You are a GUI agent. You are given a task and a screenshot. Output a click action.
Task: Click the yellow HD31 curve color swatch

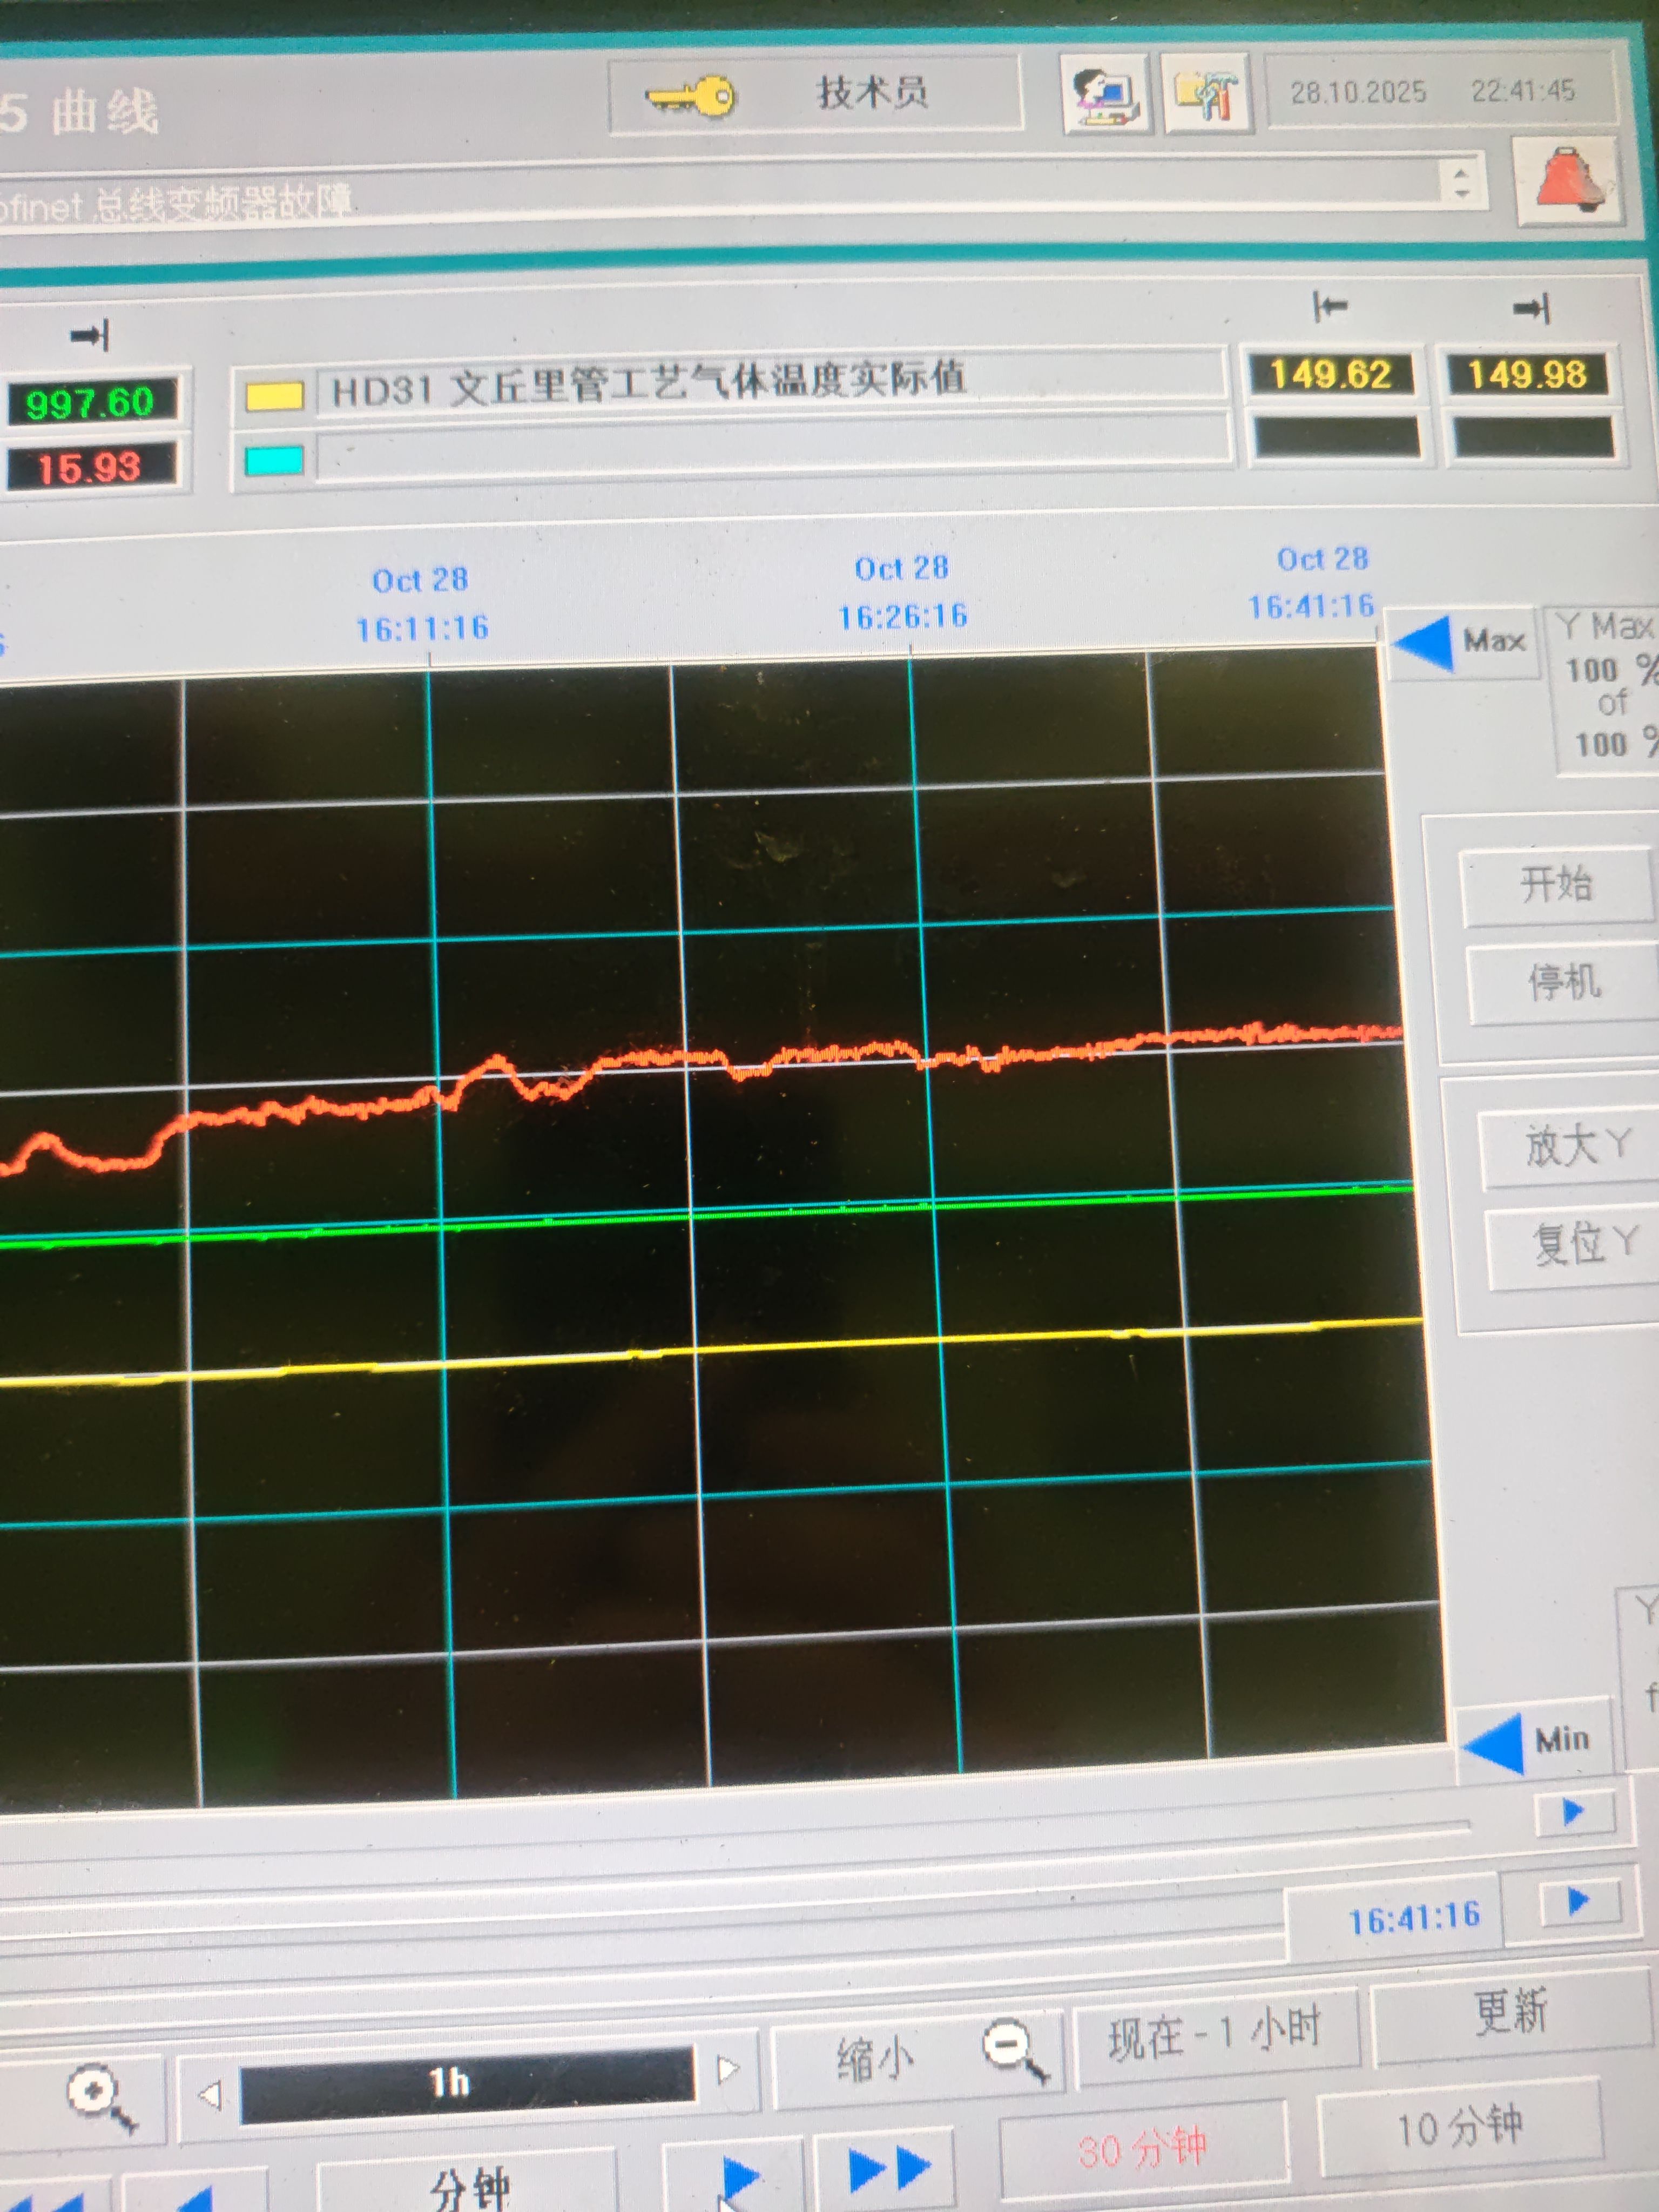(275, 396)
